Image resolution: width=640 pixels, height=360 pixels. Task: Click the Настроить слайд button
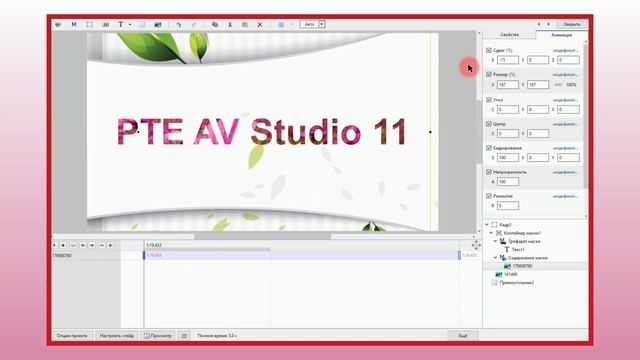(117, 336)
